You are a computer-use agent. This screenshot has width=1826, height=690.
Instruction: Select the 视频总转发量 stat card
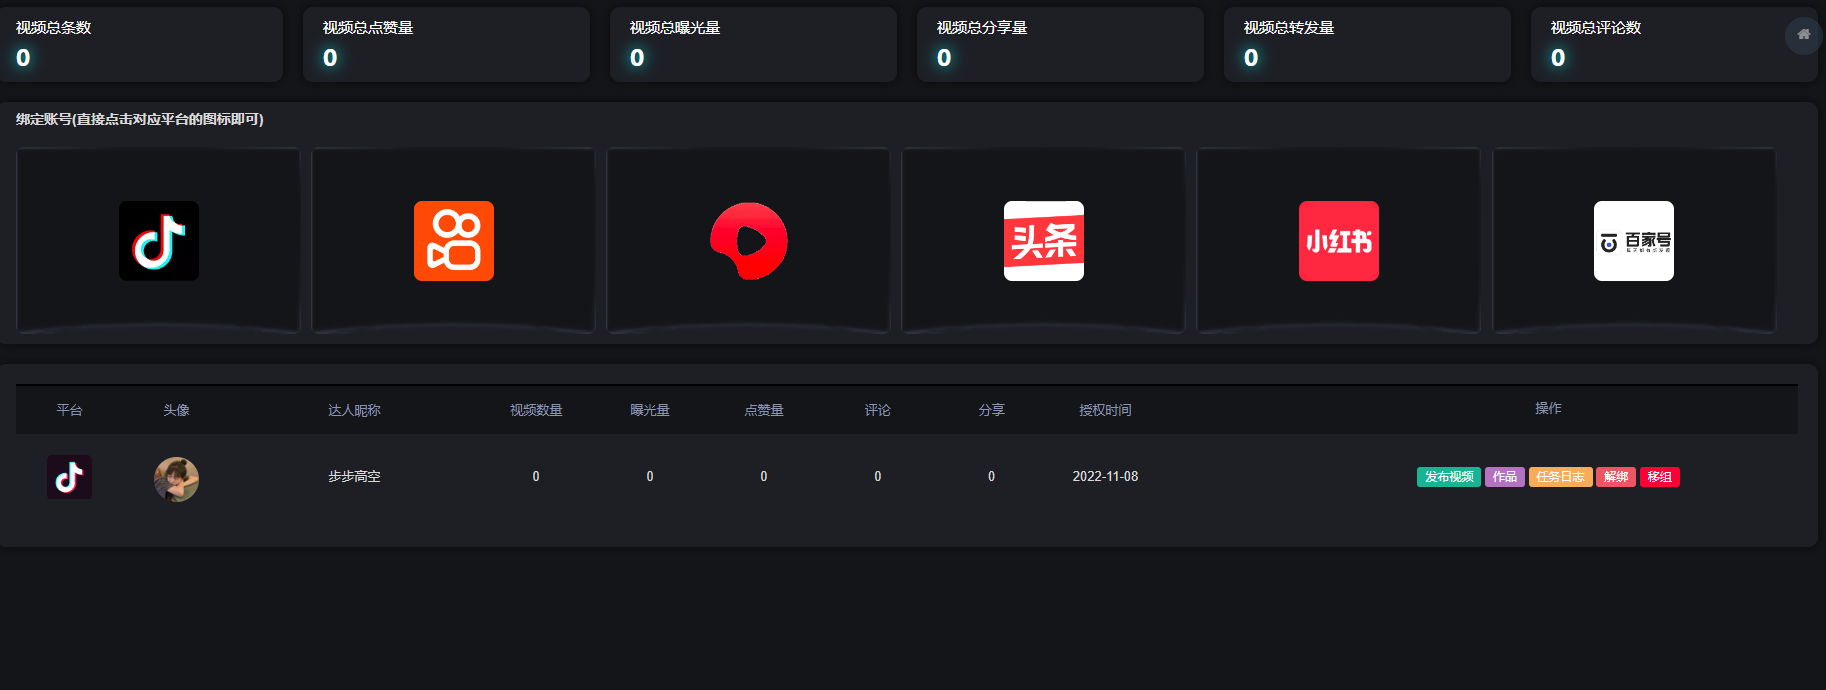pyautogui.click(x=1367, y=44)
